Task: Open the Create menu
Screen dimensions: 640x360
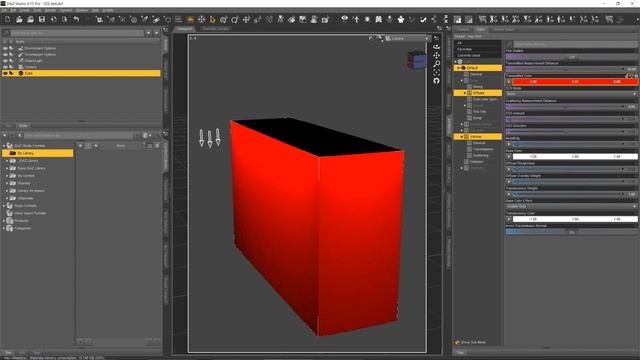Action: coord(25,10)
